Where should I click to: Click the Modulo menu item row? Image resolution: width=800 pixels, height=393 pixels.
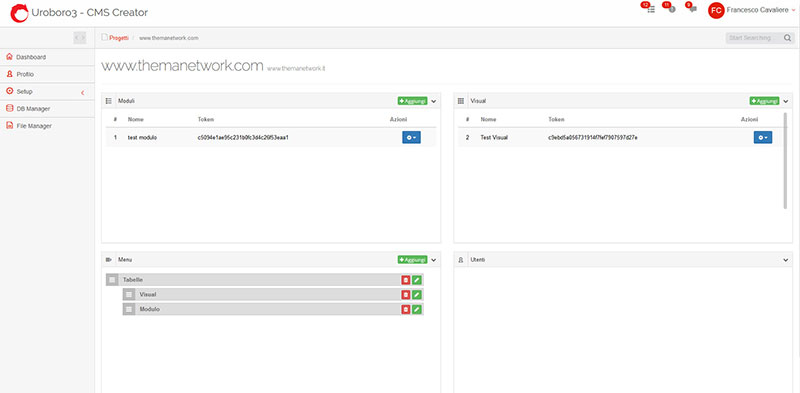pos(273,309)
